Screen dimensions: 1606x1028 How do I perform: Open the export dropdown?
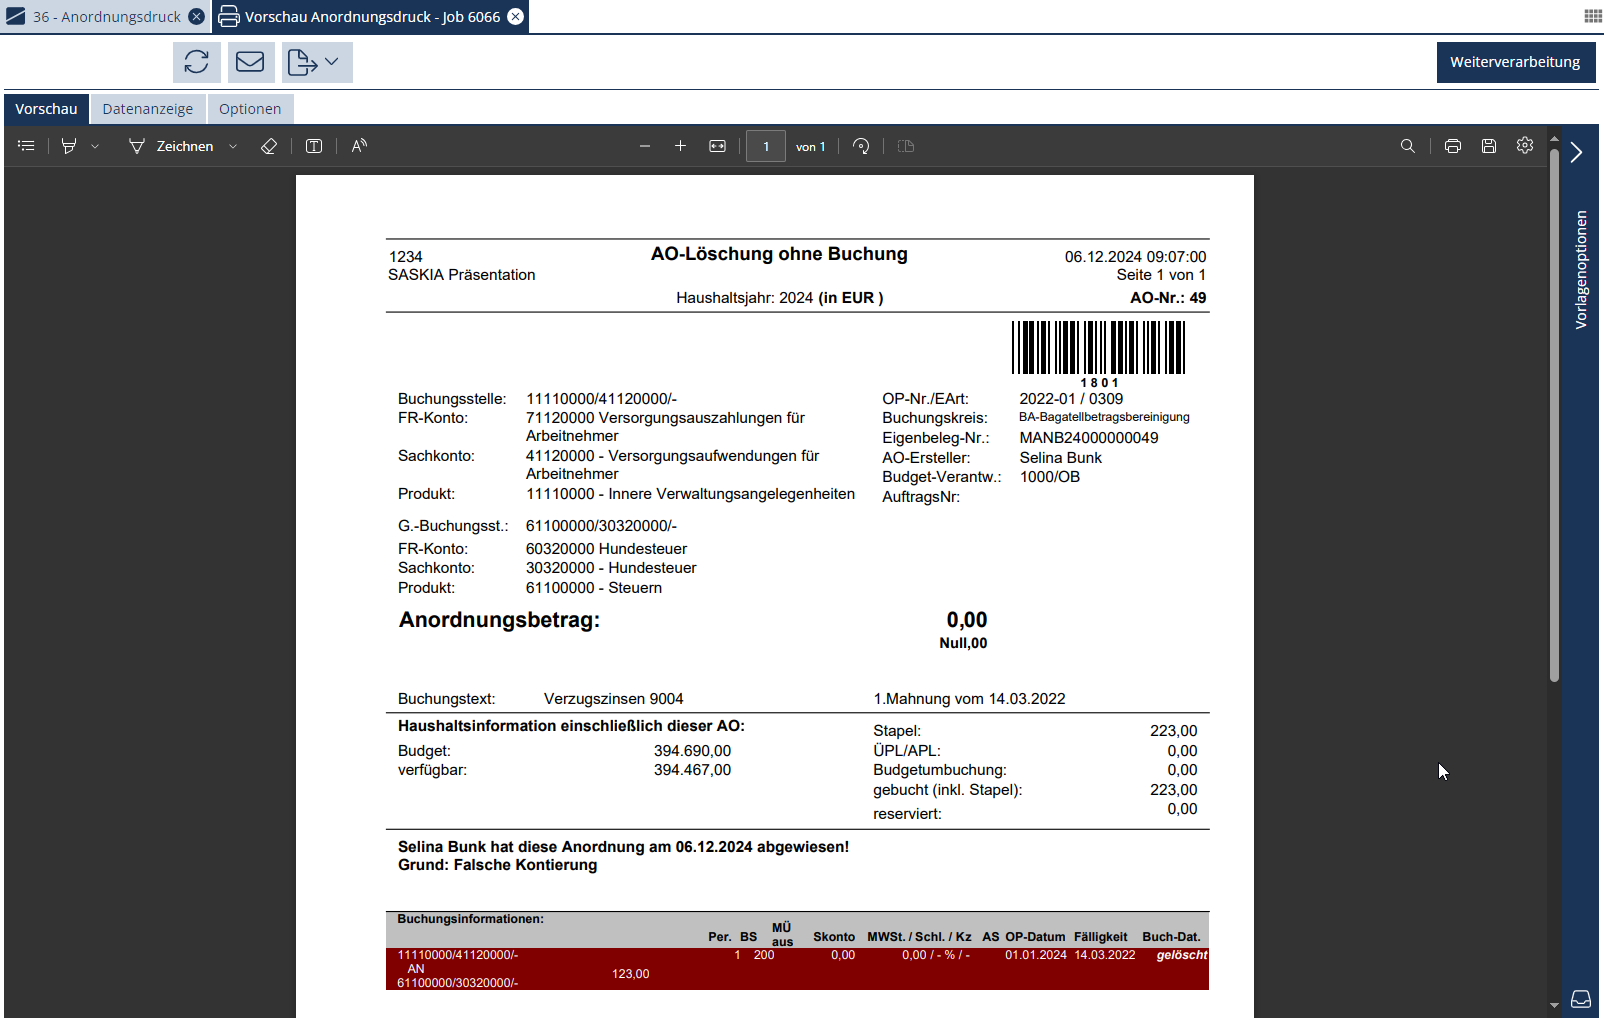(x=316, y=62)
